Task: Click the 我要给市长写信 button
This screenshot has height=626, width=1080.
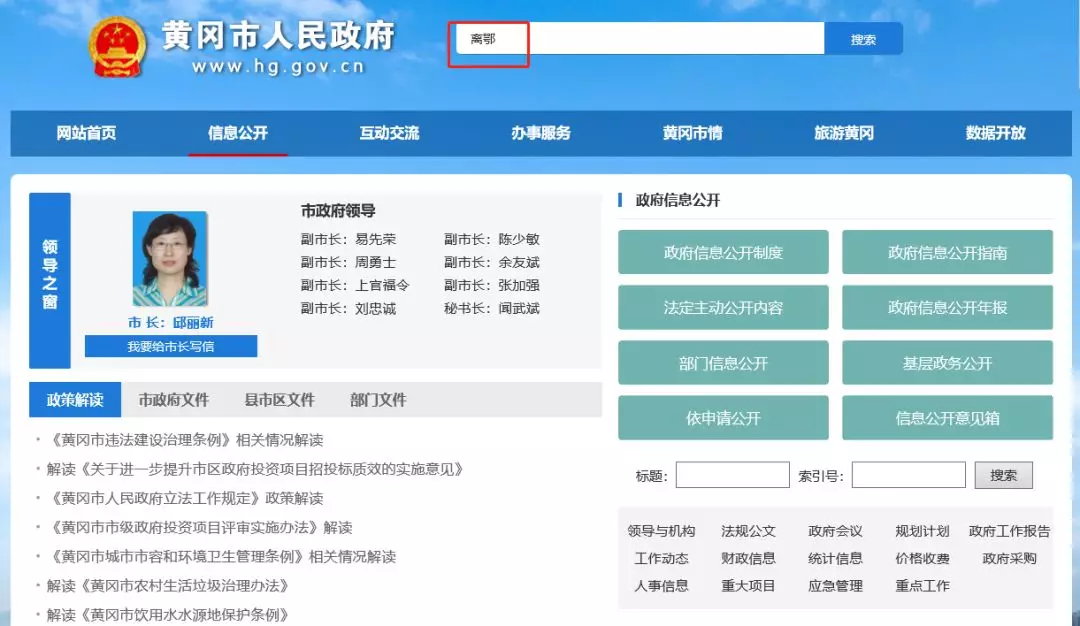Action: 171,346
